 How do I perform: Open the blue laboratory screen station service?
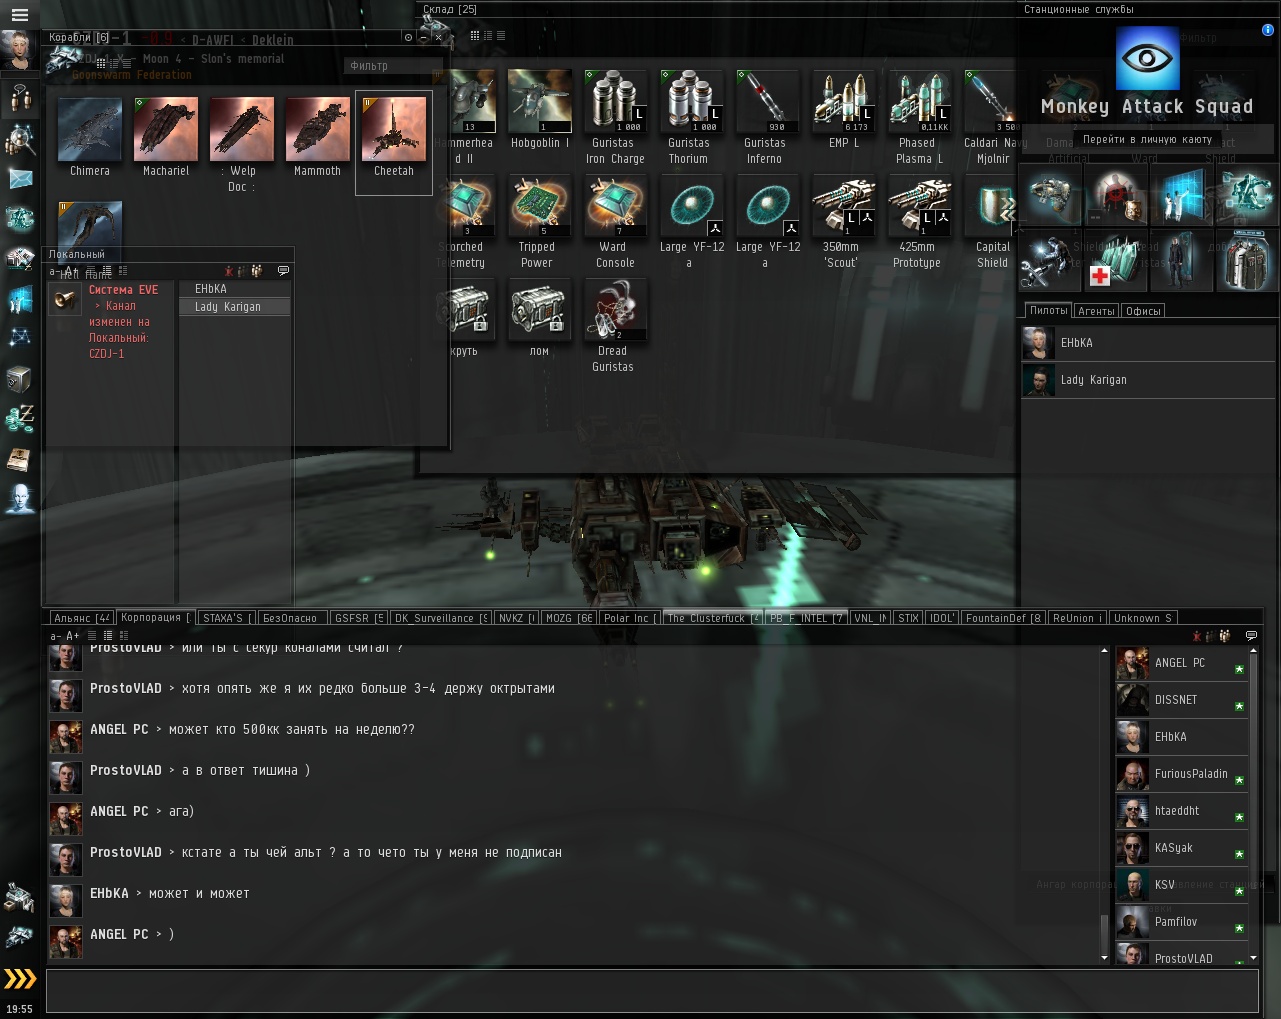coord(1181,195)
